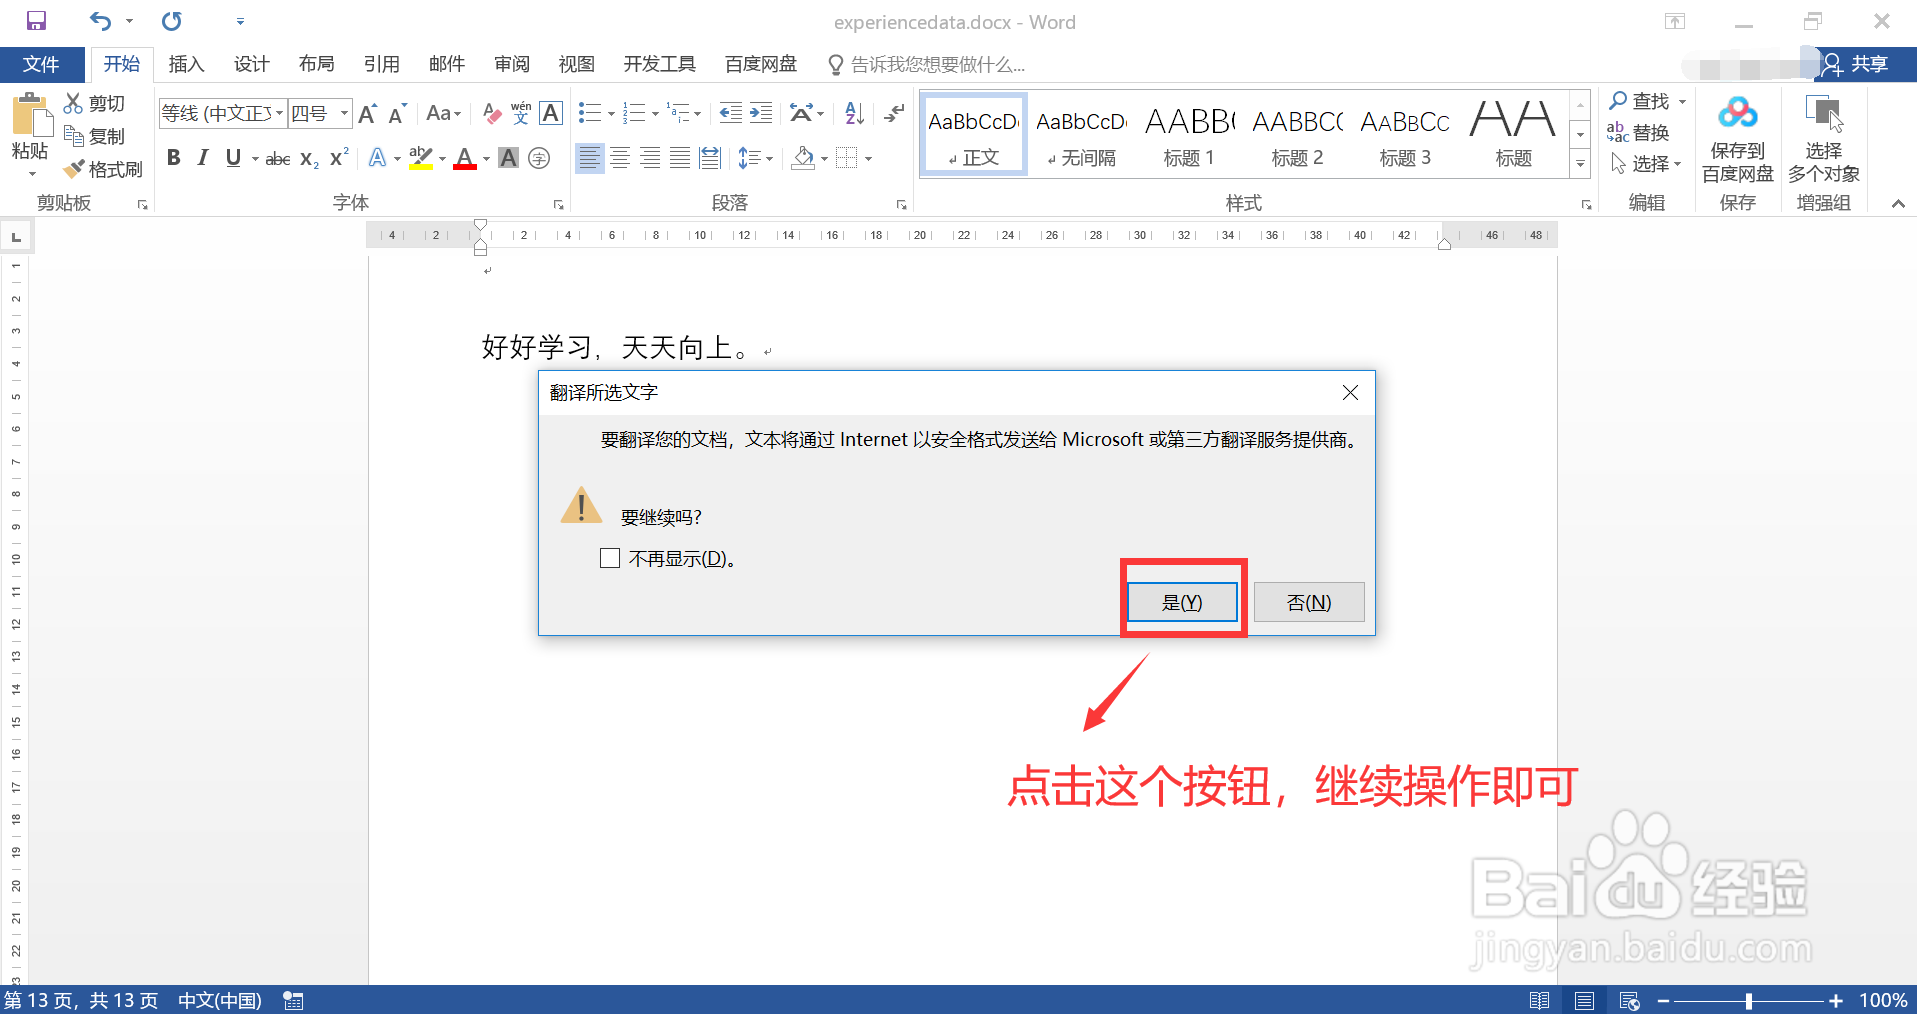Screen dimensions: 1917x1014
Task: Open borders dropdown arrow
Action: pos(868,158)
